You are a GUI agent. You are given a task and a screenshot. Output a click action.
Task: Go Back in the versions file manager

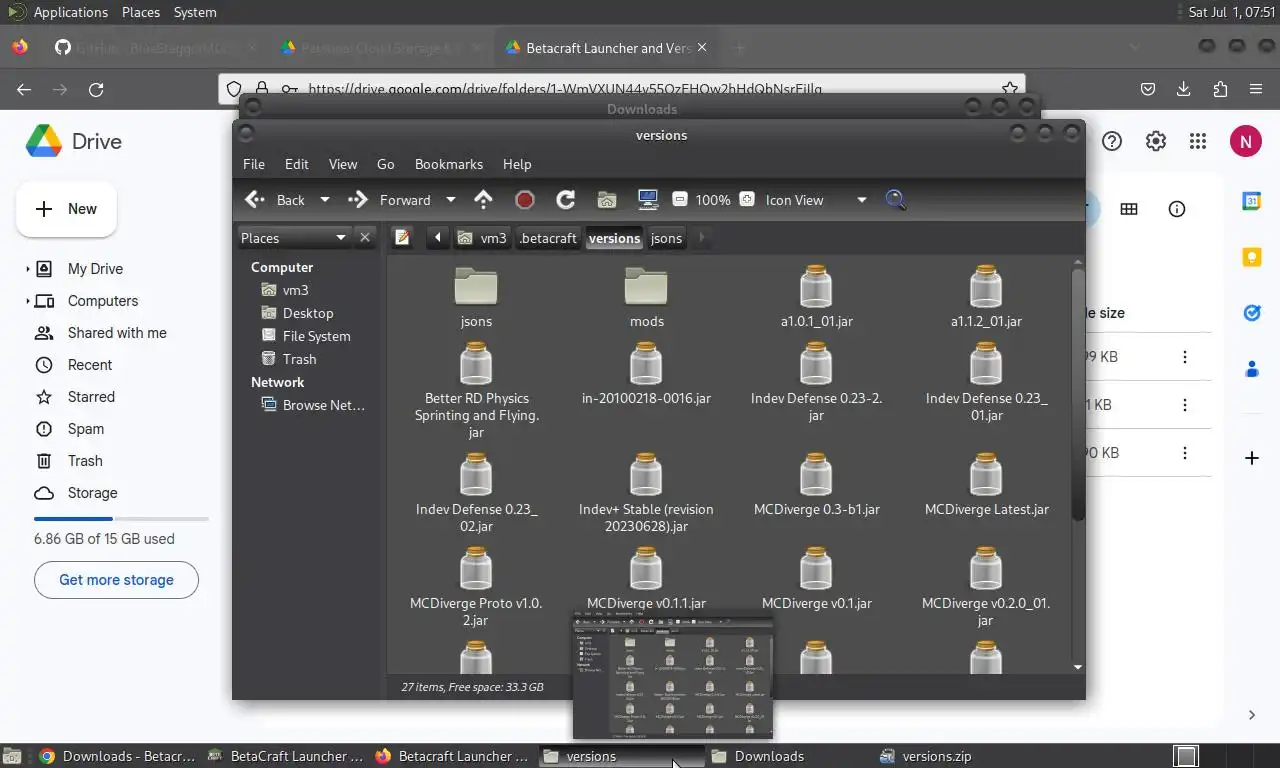275,200
